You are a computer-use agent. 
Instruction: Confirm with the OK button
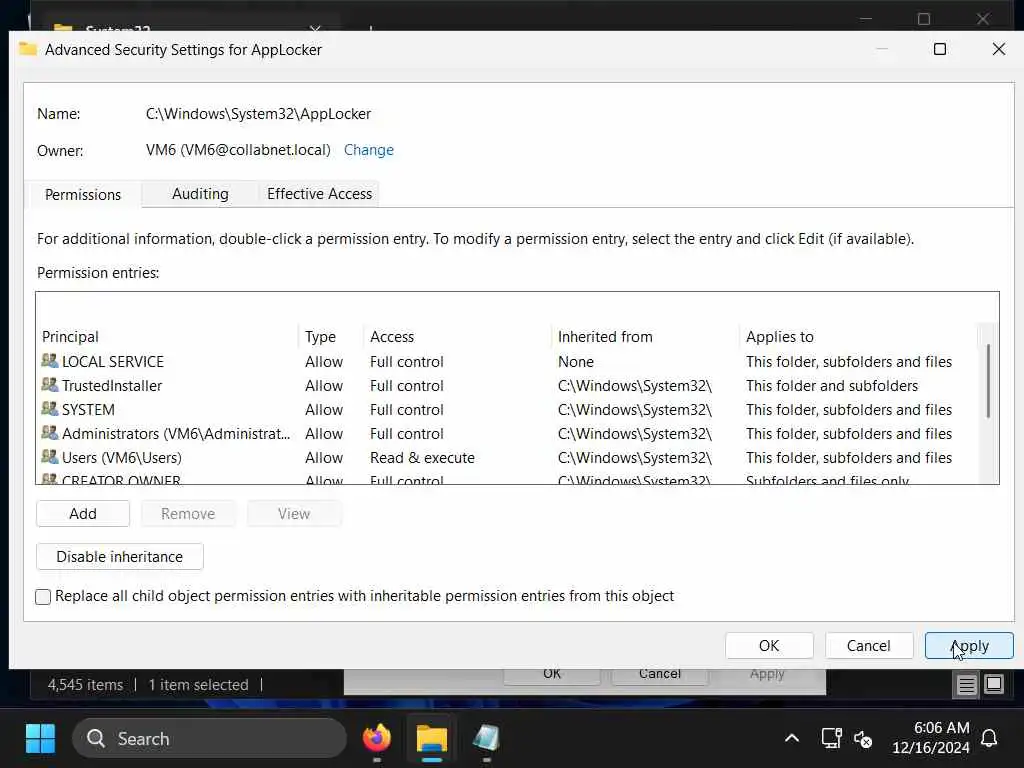(x=769, y=645)
